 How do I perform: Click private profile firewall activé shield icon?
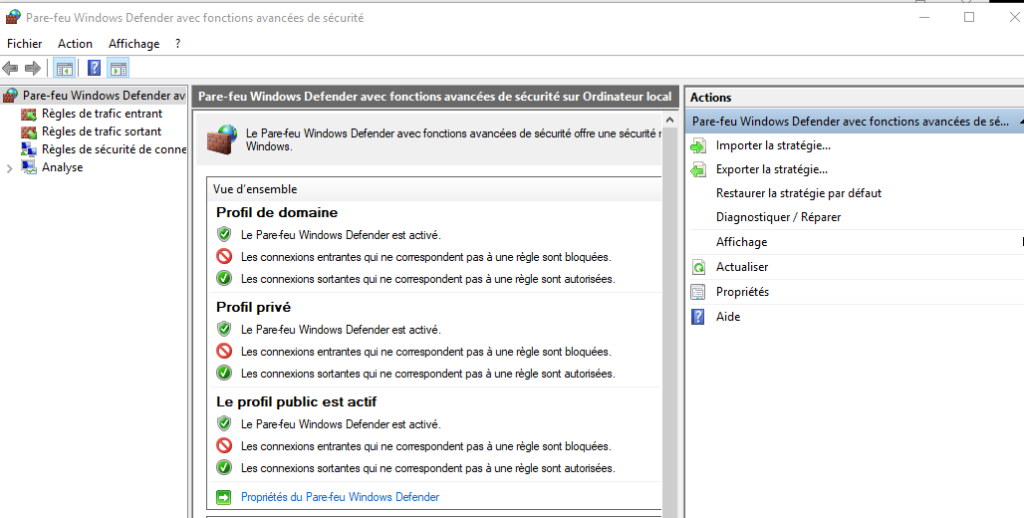(224, 329)
